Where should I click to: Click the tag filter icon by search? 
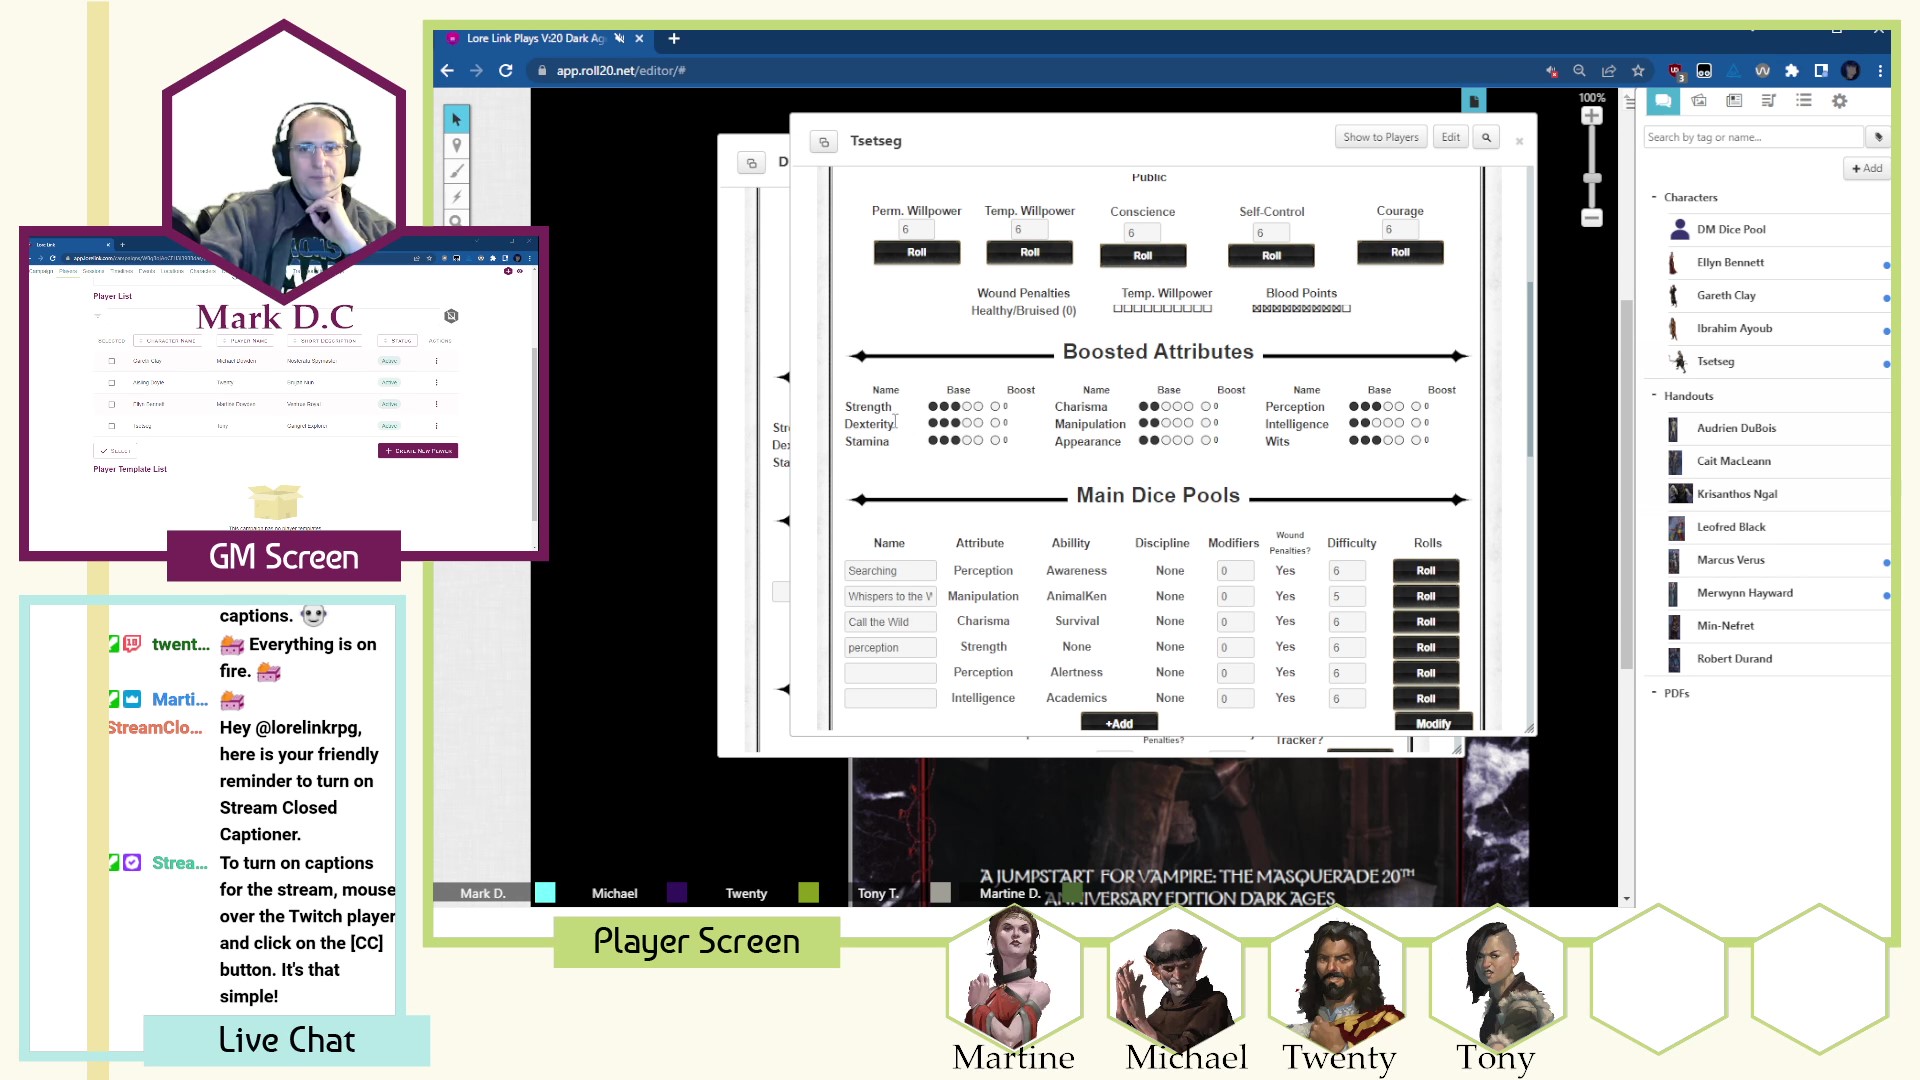pyautogui.click(x=1878, y=137)
